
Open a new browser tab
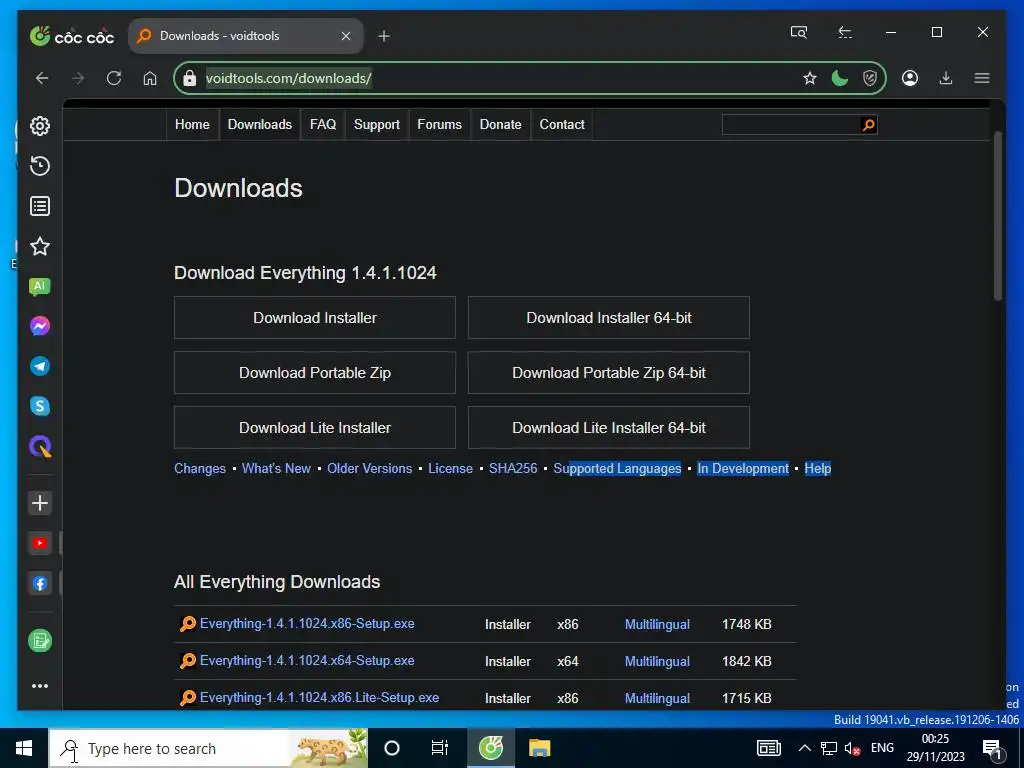pos(384,36)
